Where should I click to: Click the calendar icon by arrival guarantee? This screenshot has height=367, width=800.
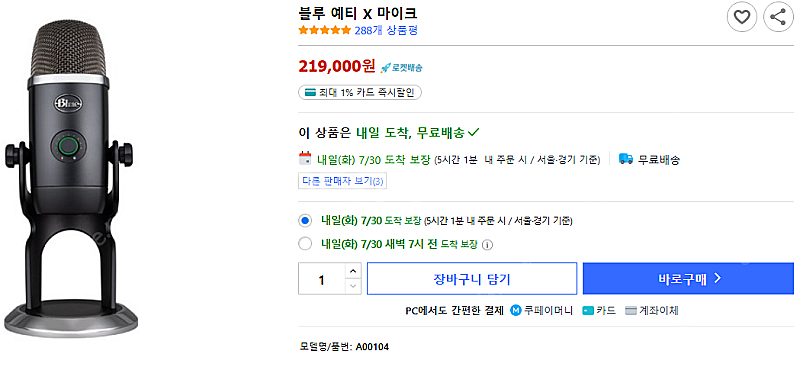305,158
